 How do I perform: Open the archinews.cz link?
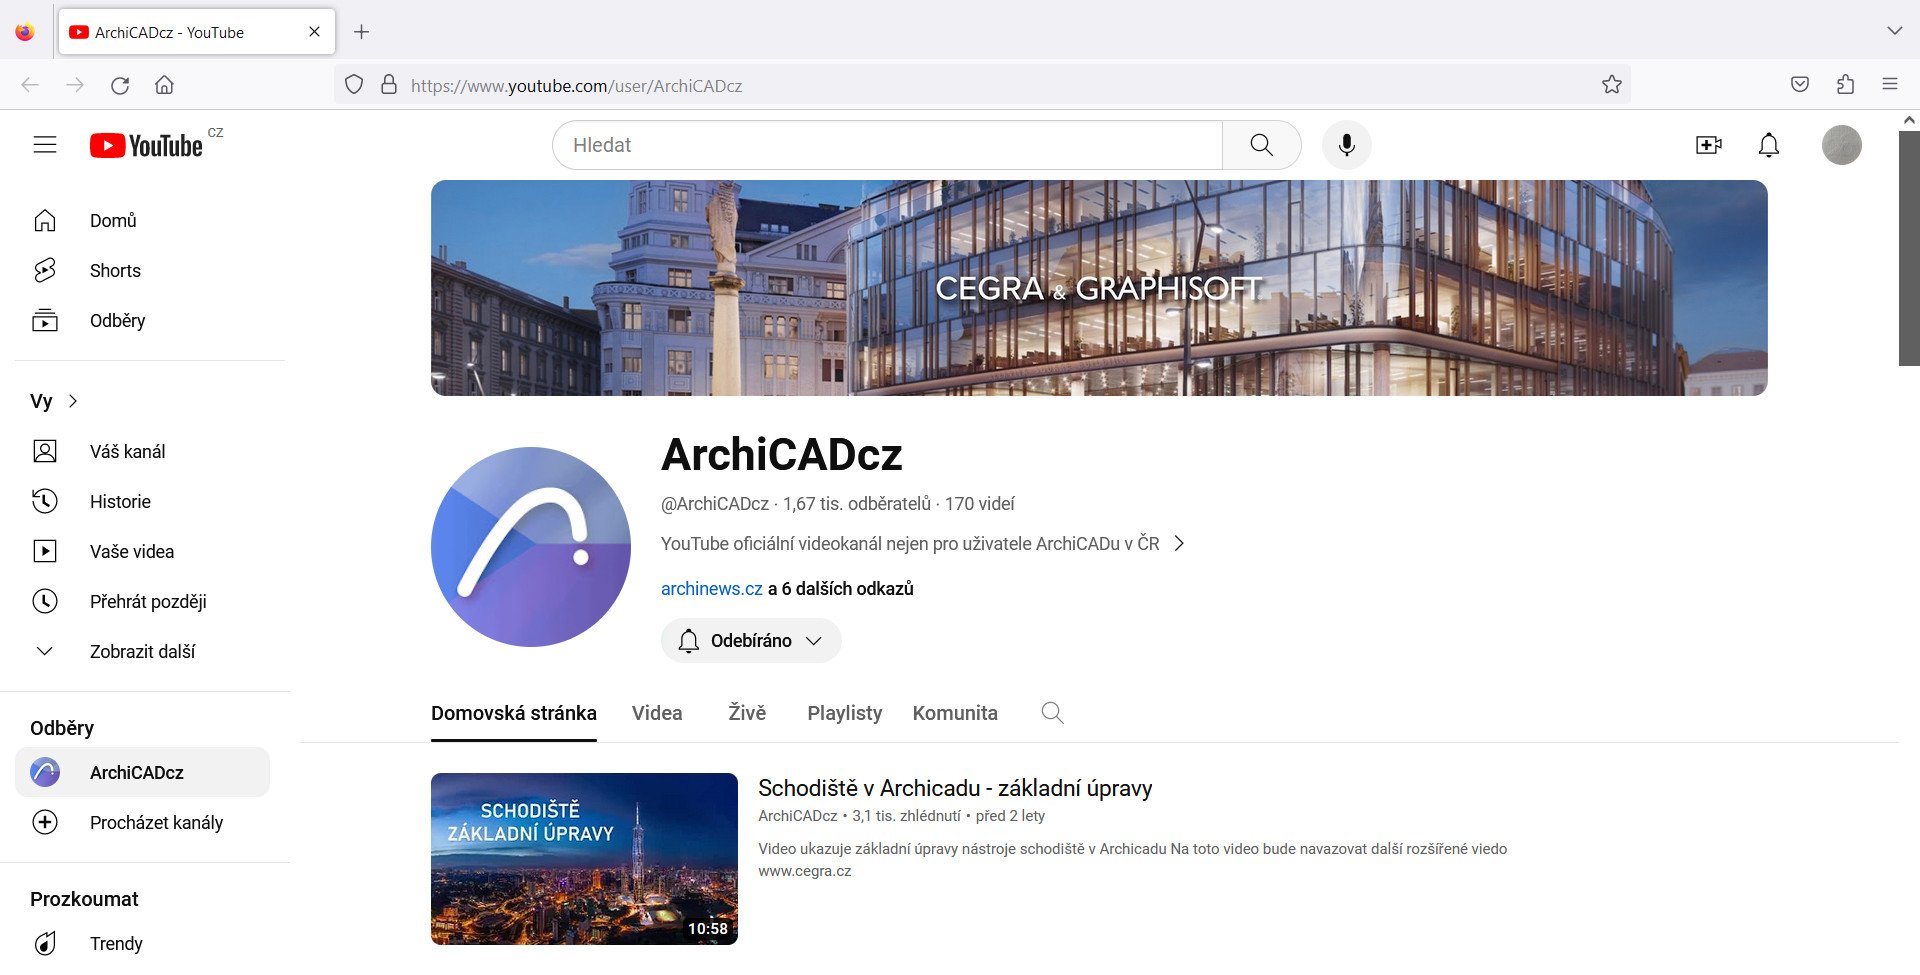[x=711, y=589]
